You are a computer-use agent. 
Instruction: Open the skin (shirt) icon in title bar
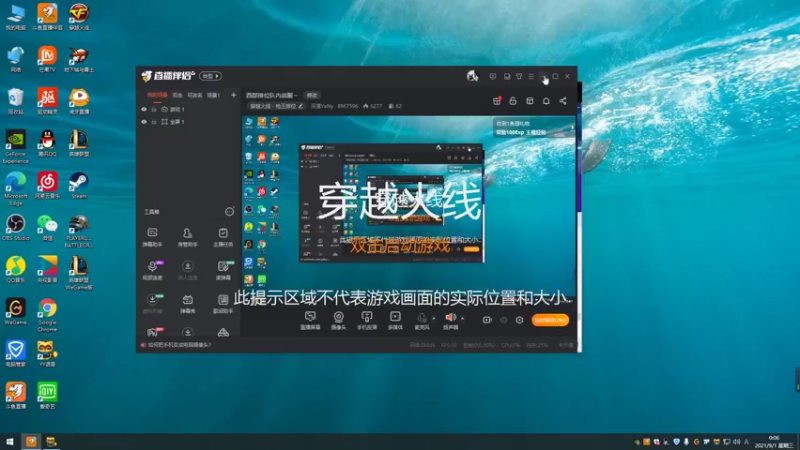coord(519,77)
